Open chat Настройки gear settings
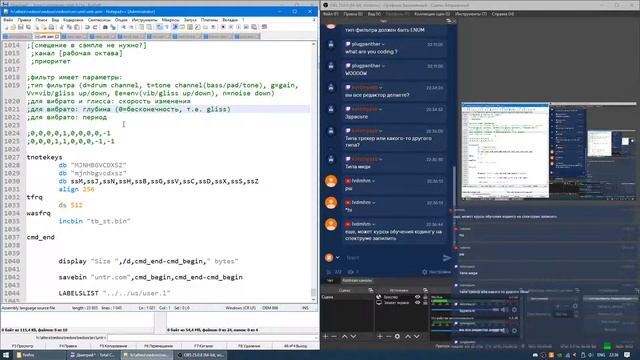 436,272
